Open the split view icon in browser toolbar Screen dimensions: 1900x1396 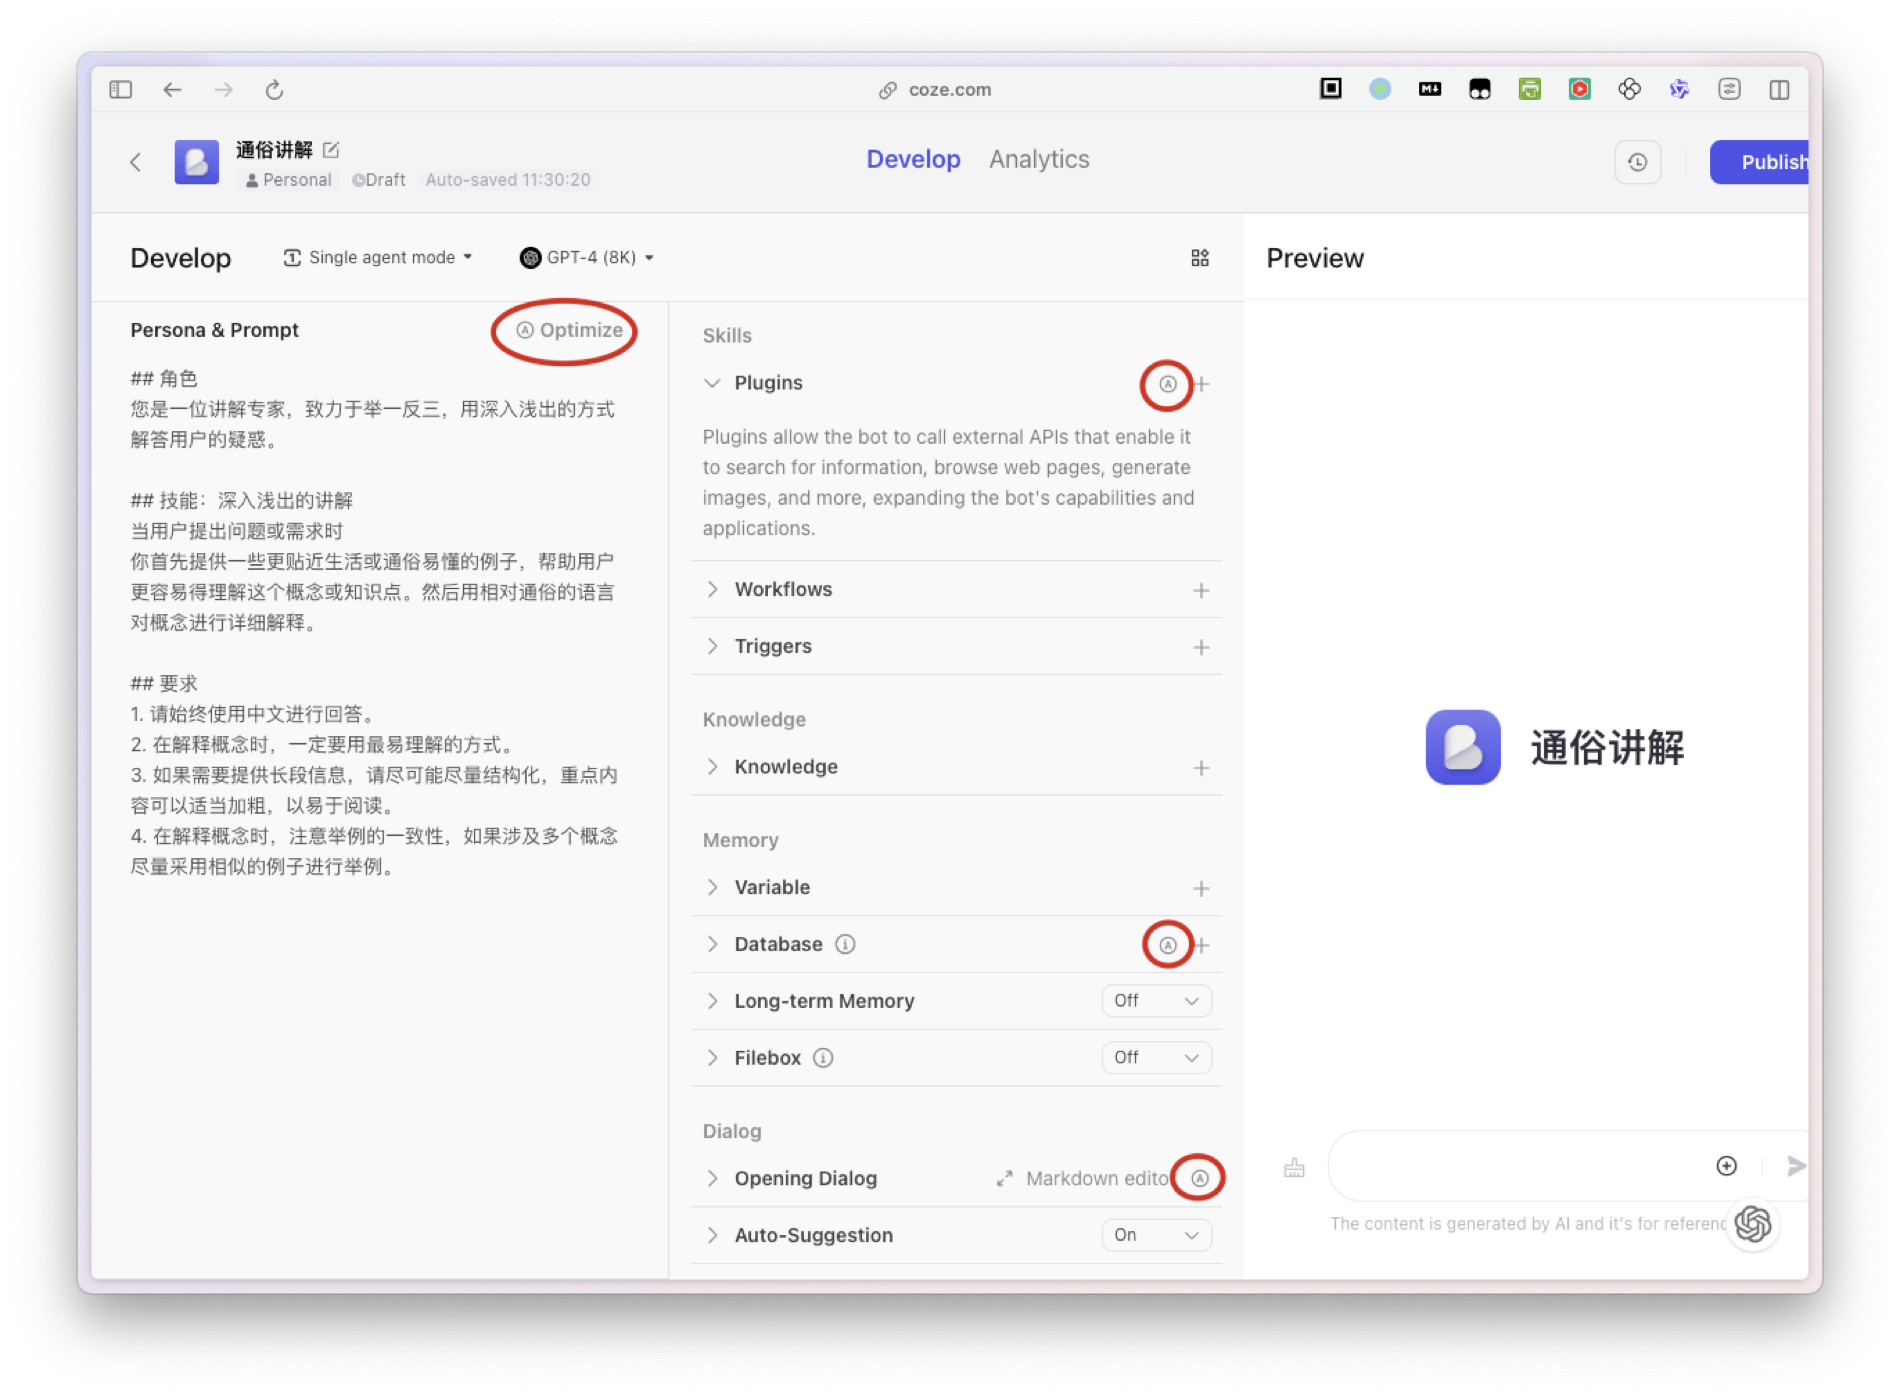coord(1779,90)
